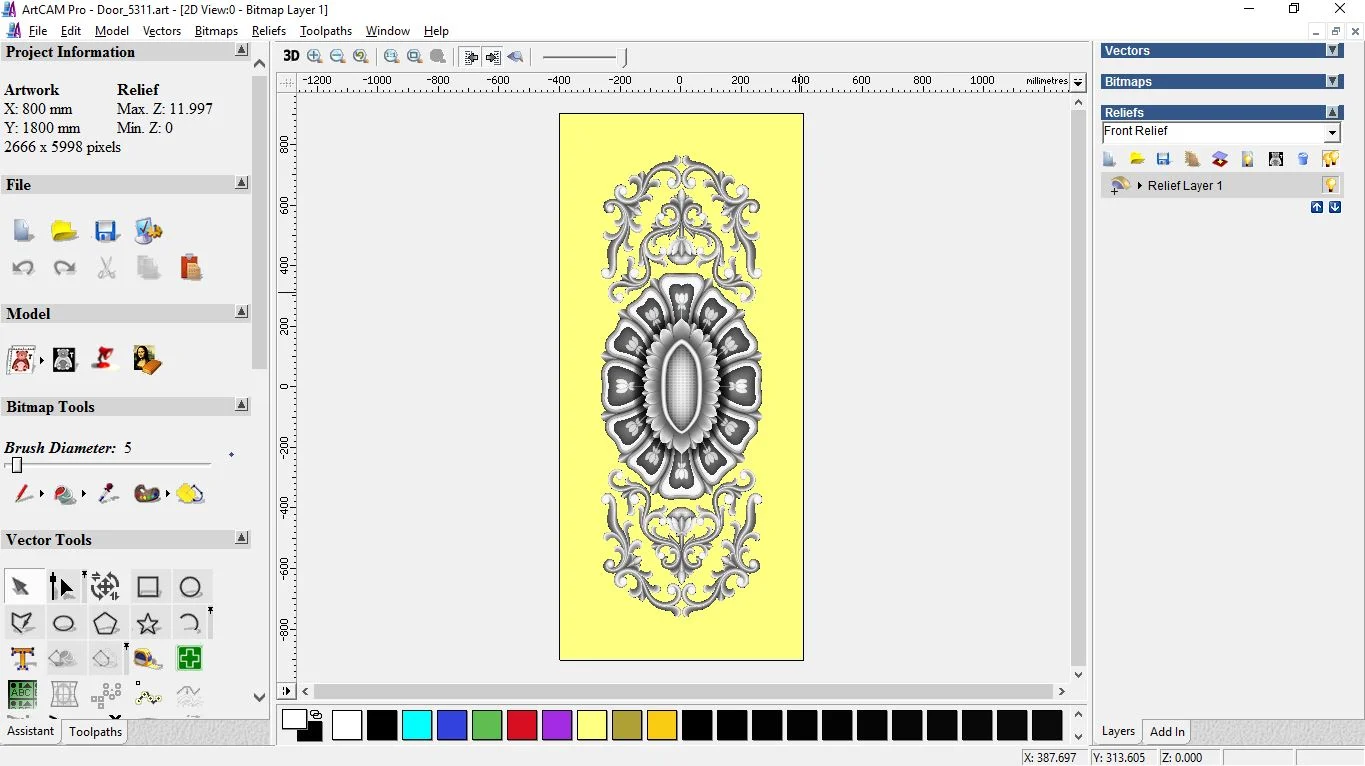Open the Add In tab
The height and width of the screenshot is (766, 1365).
click(1167, 732)
